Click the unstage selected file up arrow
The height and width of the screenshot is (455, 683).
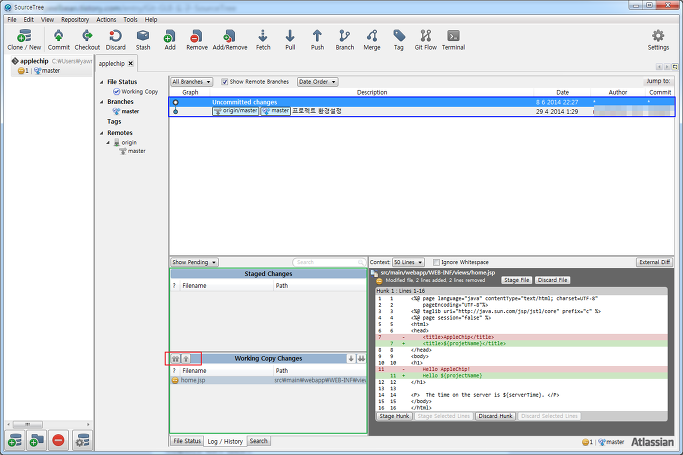186,358
